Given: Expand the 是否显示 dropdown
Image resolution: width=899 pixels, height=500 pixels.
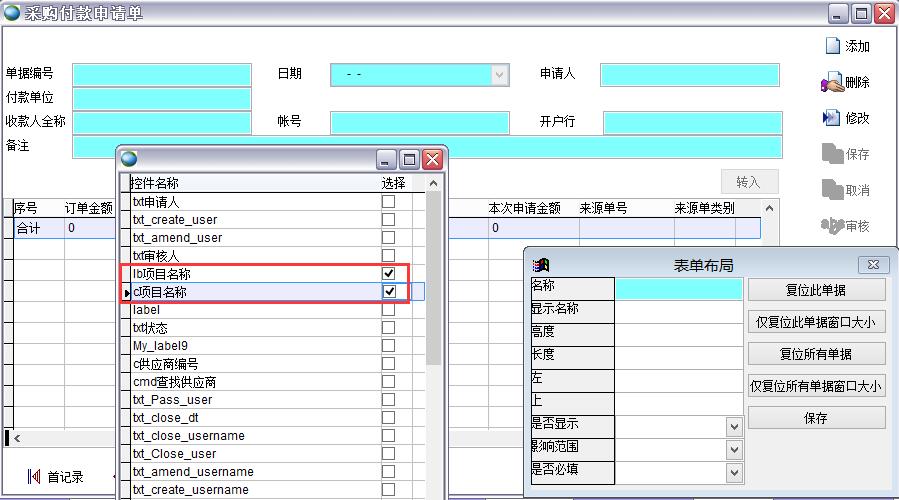Looking at the screenshot, I should (734, 427).
